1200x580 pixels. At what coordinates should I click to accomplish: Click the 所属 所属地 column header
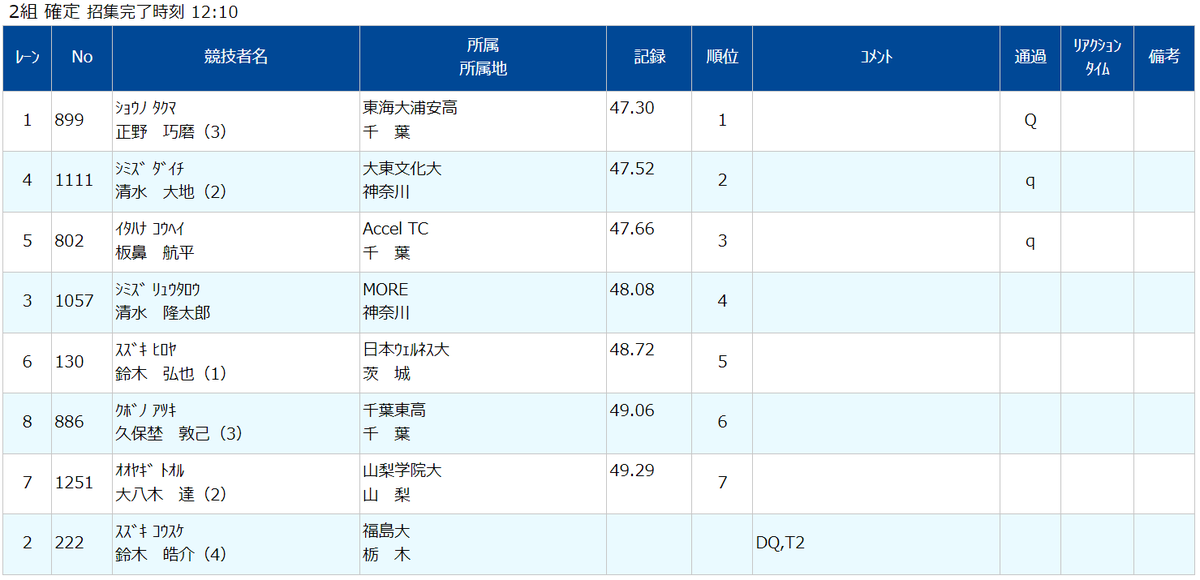point(483,58)
